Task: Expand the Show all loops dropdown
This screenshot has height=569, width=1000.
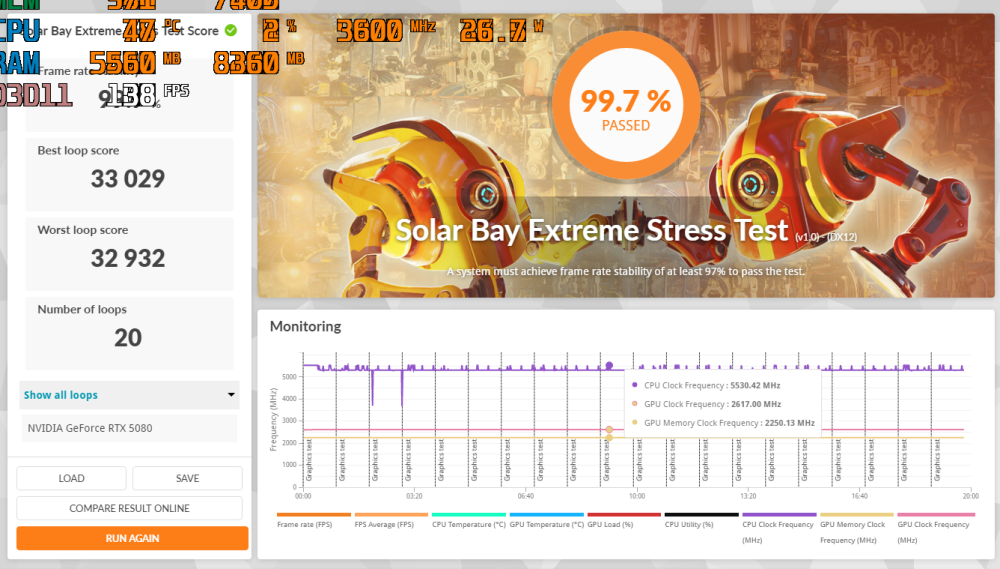Action: [129, 395]
